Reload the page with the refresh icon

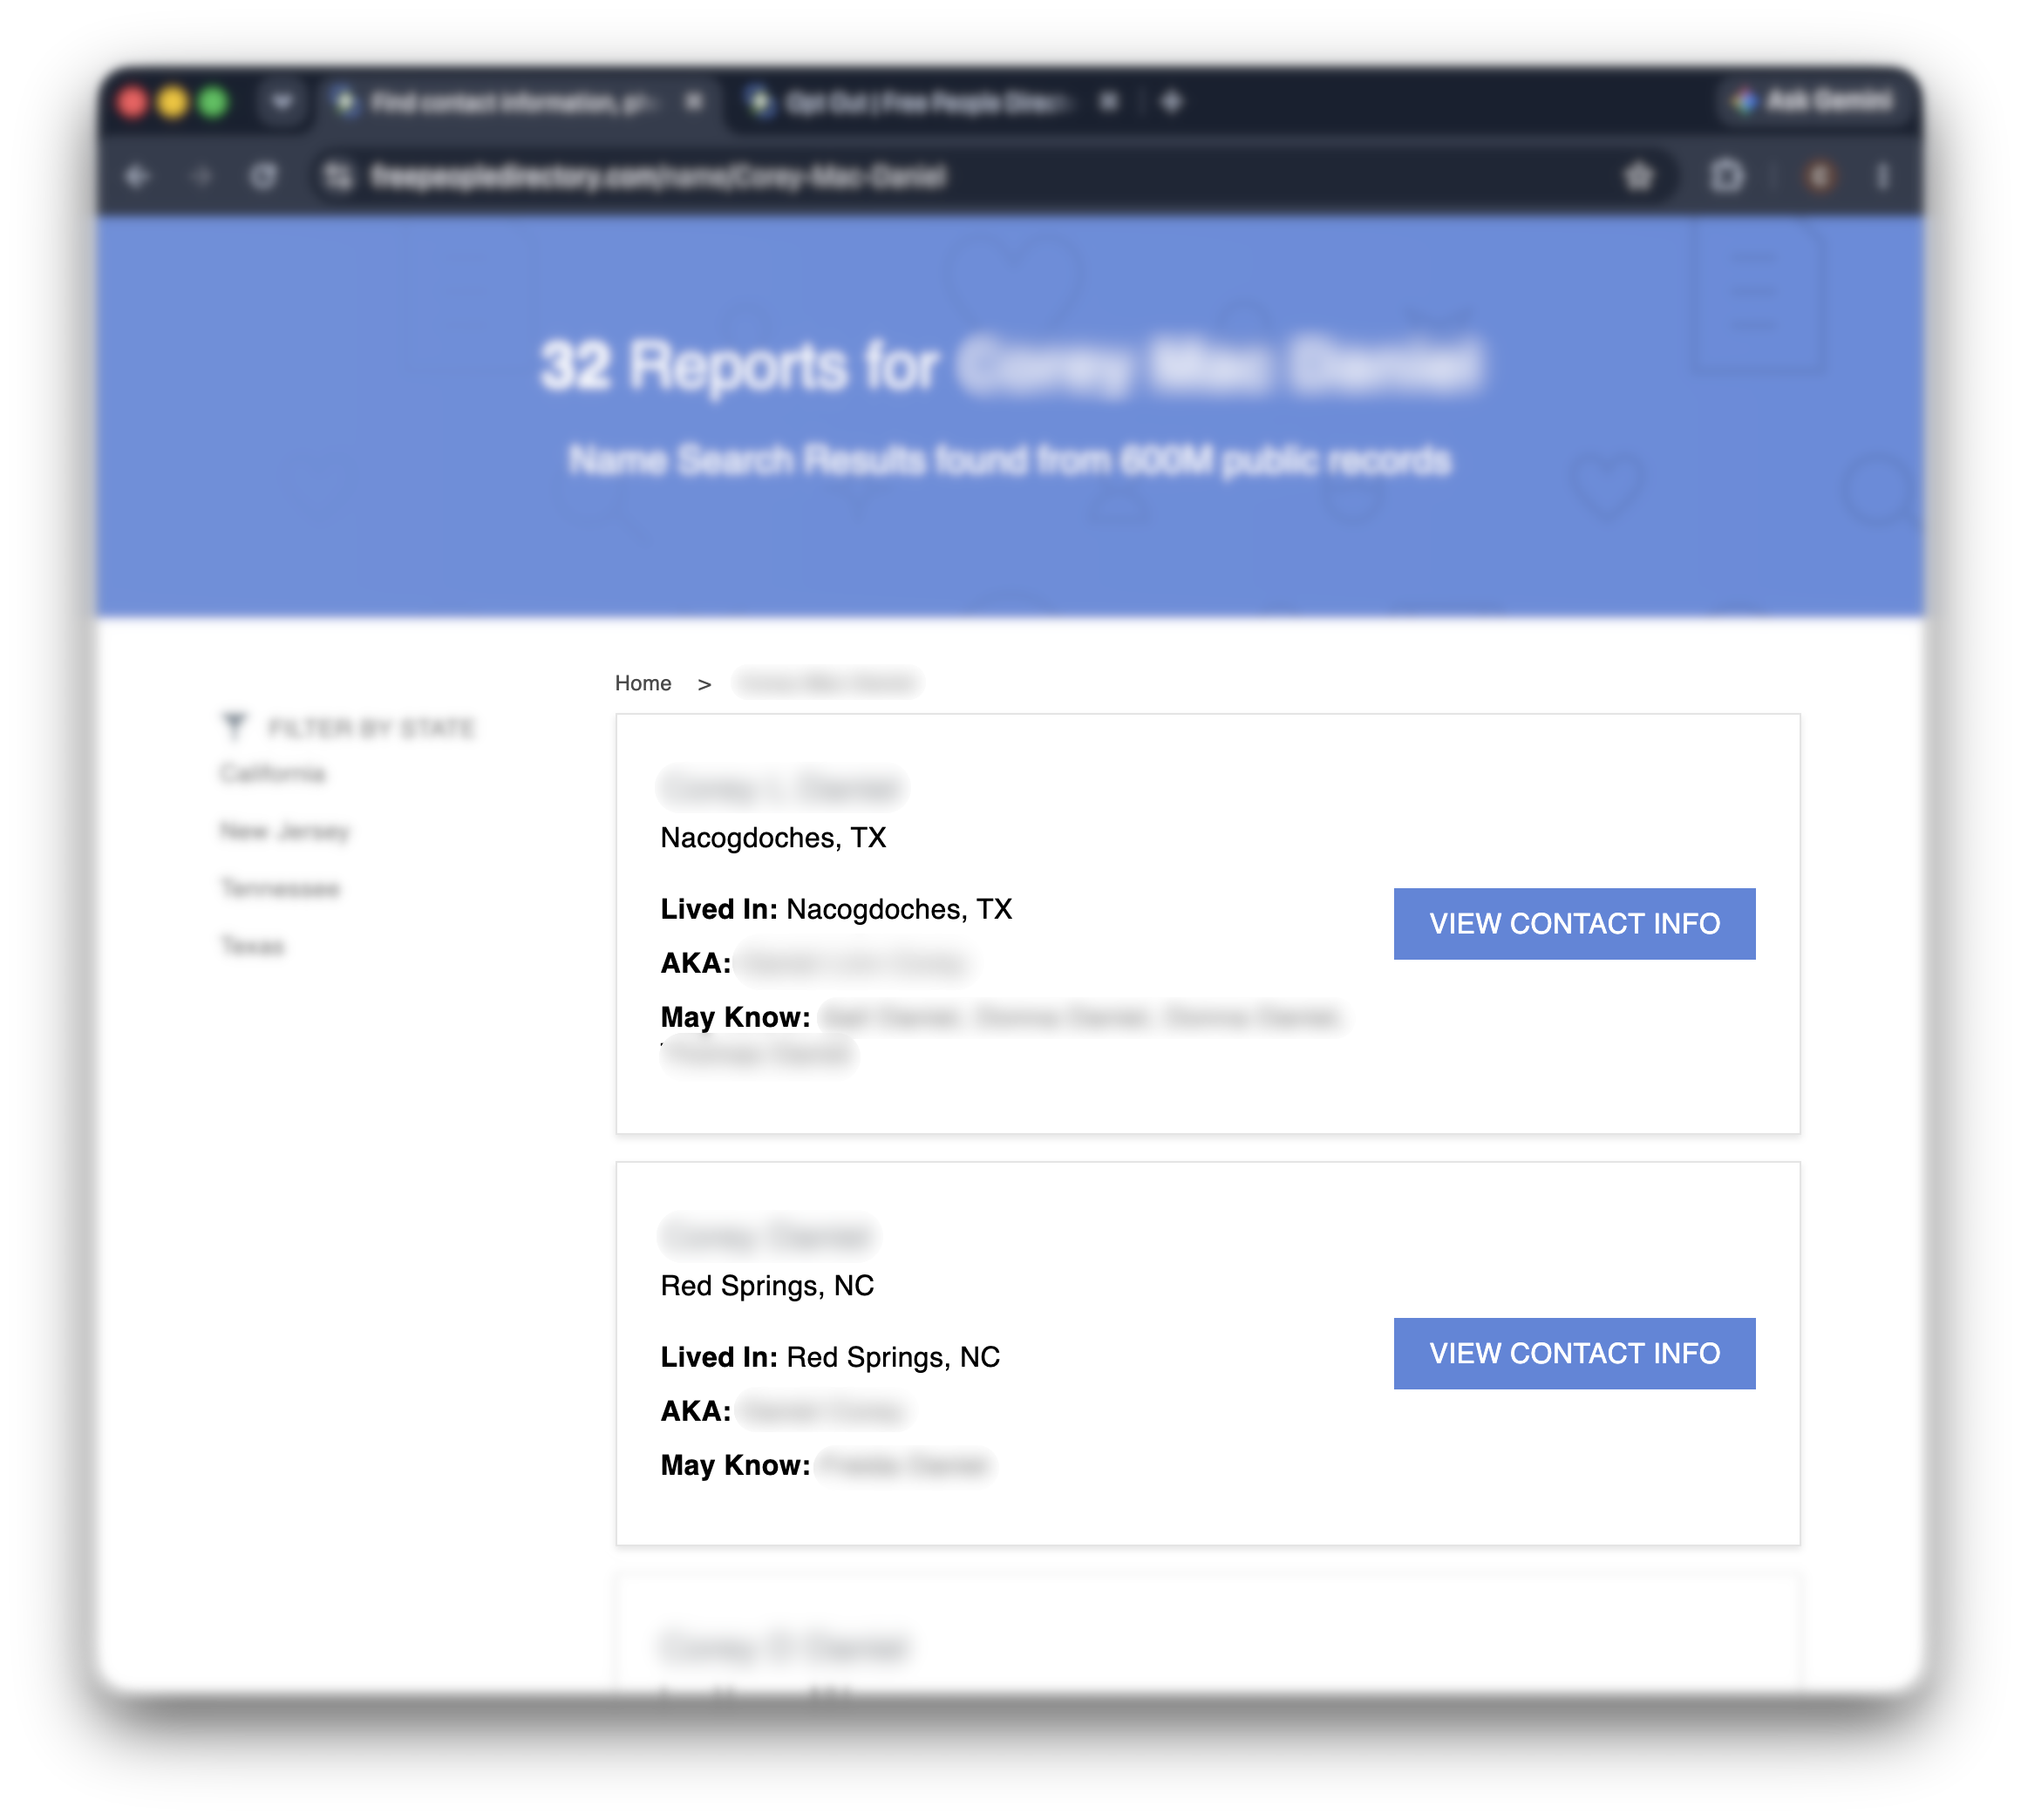click(264, 177)
